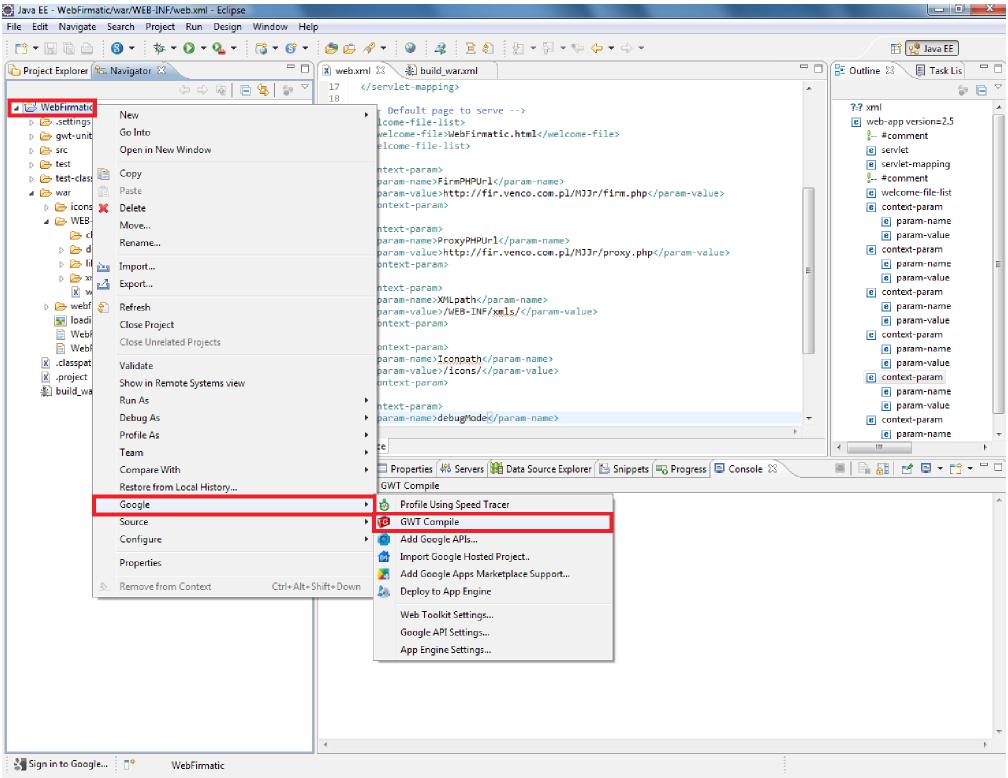Toggle Pin Console icon in Console toolbar

pos(906,468)
